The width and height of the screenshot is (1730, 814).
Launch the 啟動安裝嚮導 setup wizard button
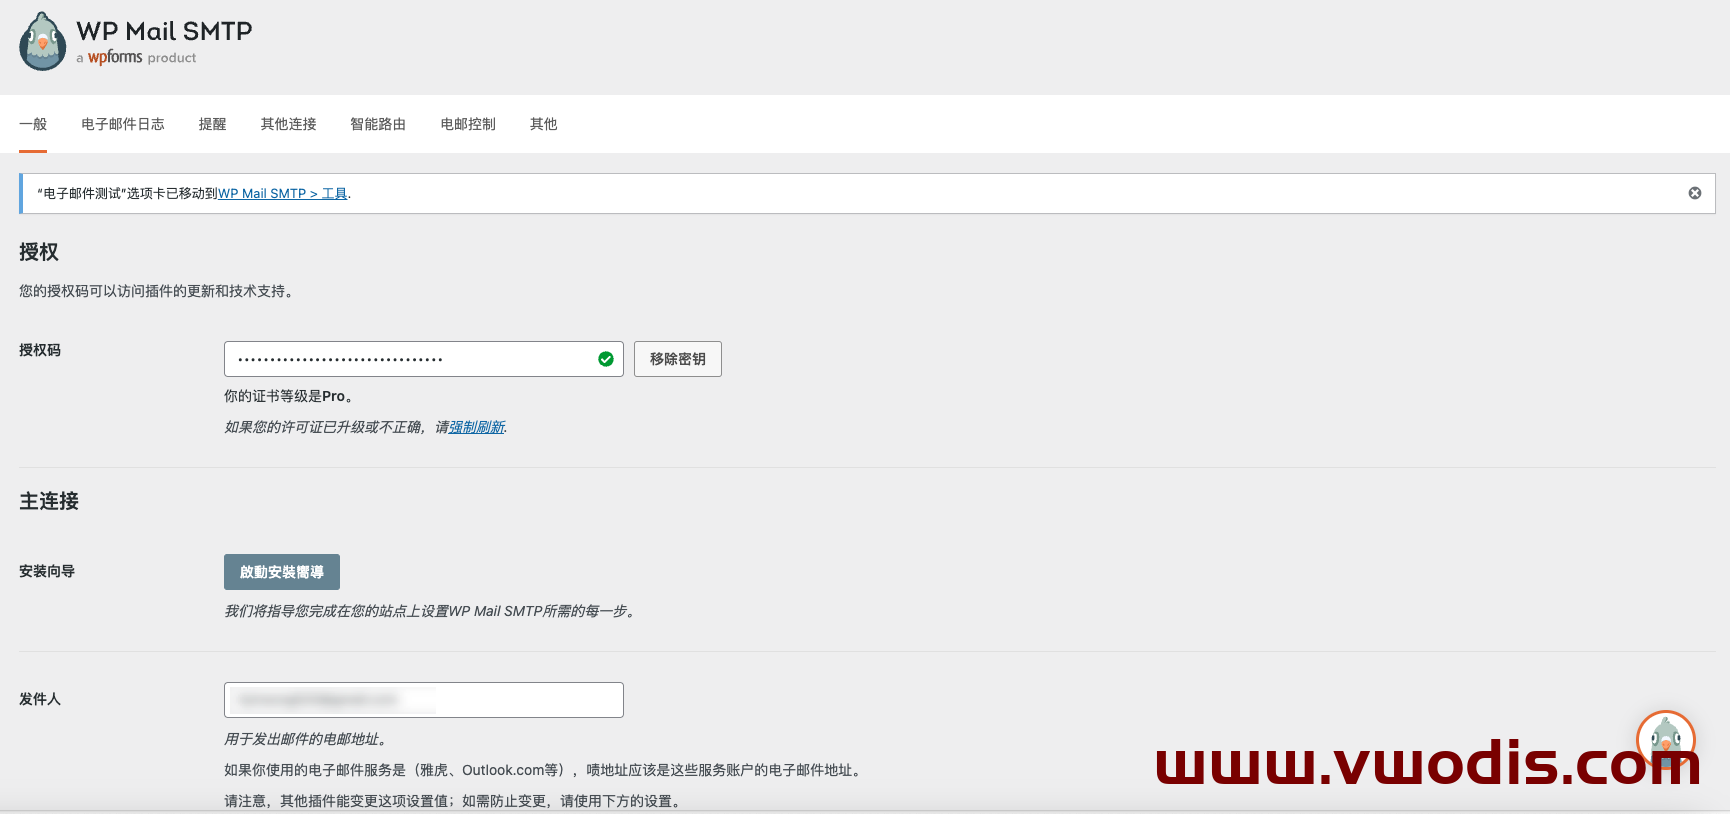coord(282,572)
